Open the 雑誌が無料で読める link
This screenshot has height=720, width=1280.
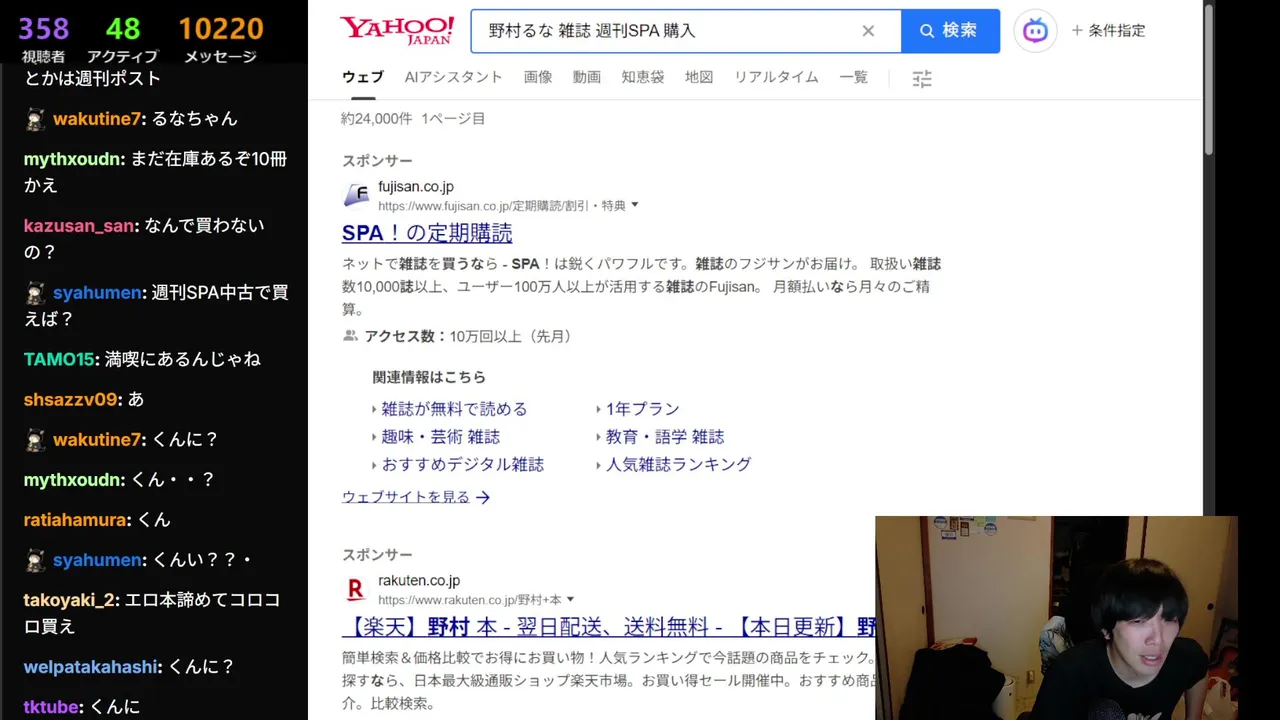(454, 409)
